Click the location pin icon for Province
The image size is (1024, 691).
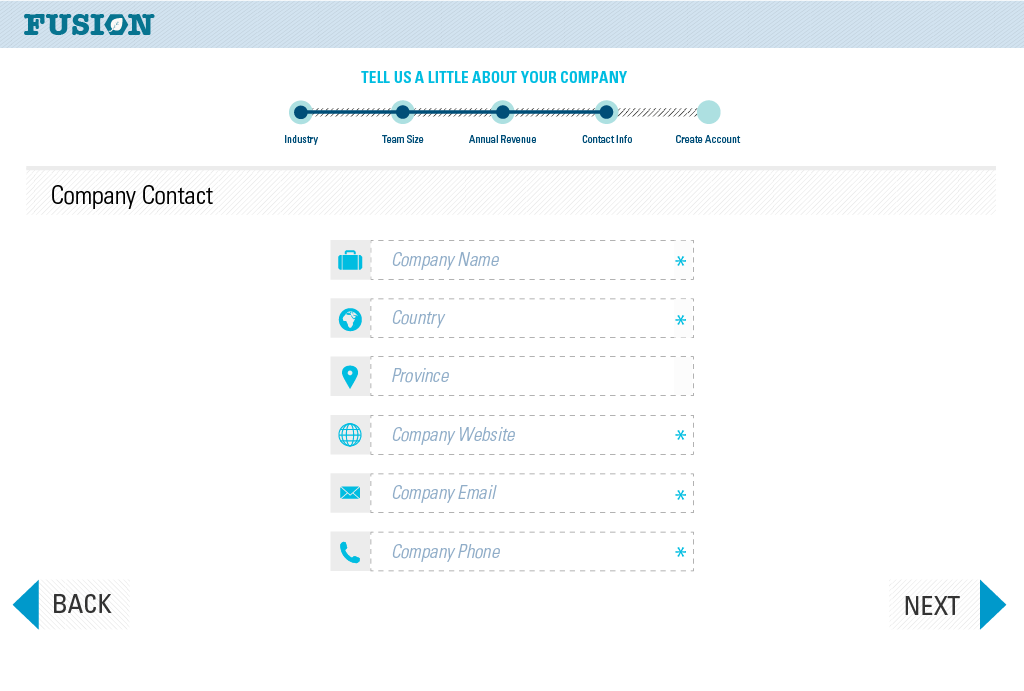point(350,375)
